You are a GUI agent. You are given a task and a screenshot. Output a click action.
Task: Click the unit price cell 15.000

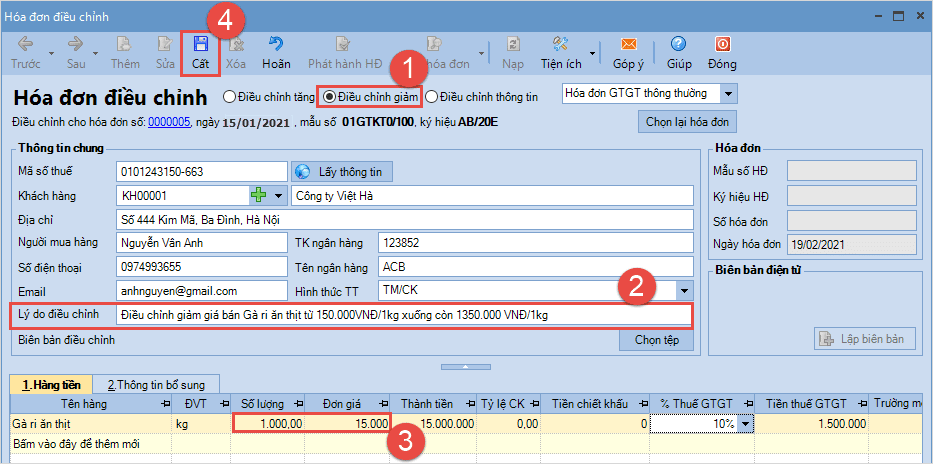click(x=347, y=424)
